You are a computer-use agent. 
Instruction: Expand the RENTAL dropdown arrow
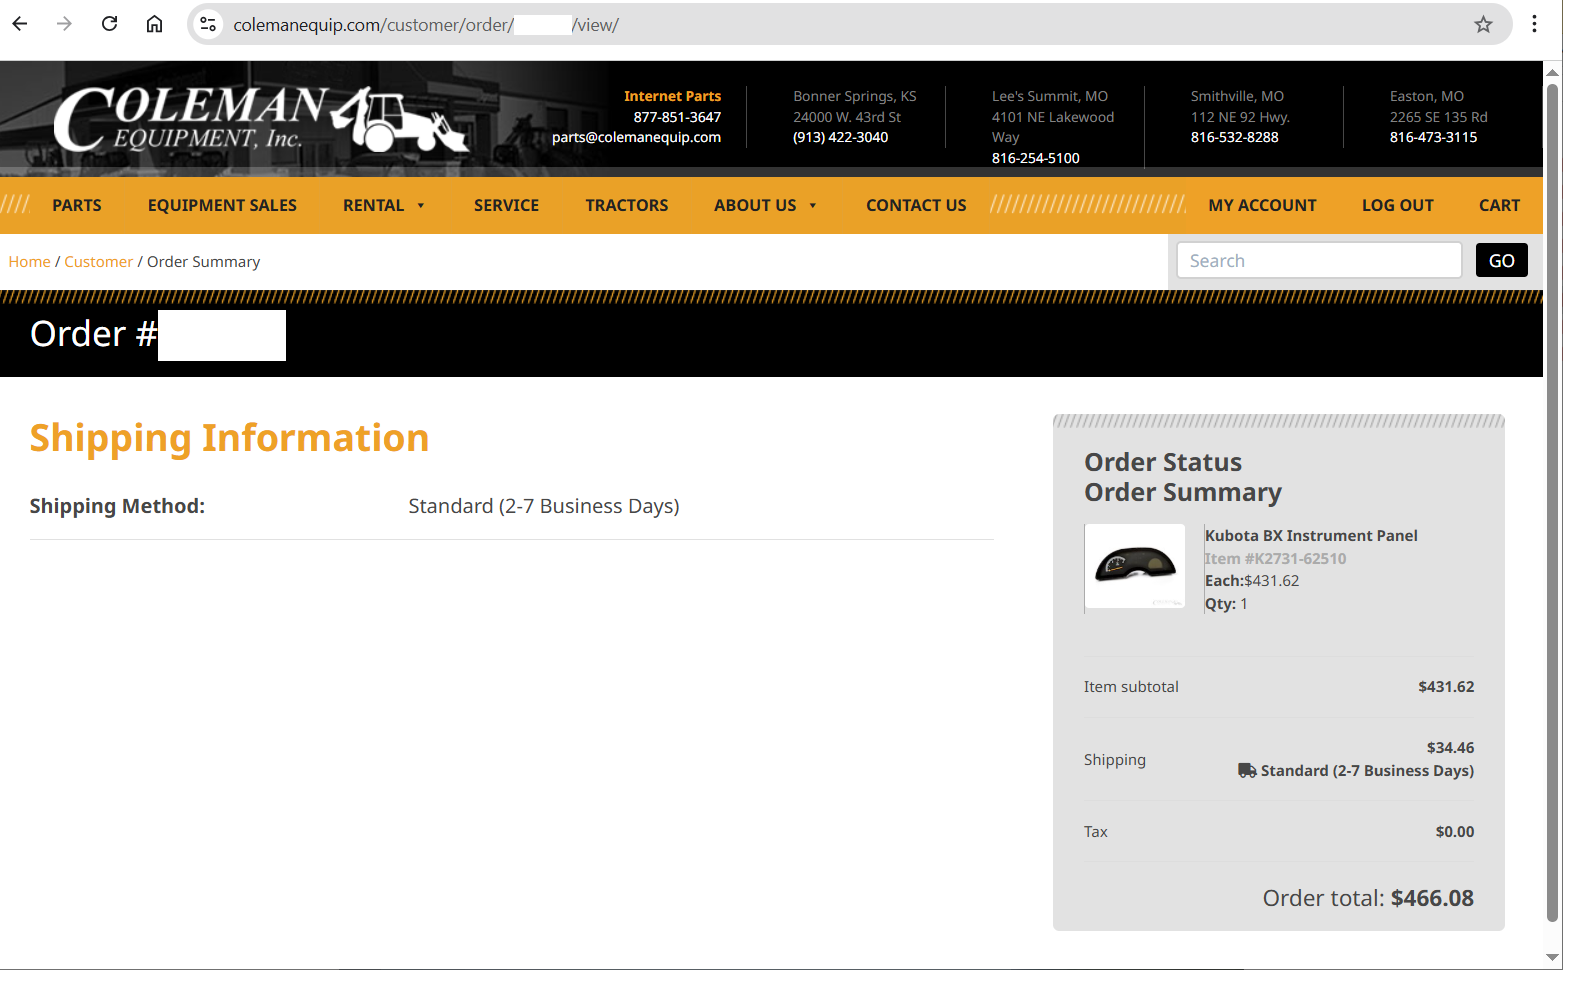421,205
